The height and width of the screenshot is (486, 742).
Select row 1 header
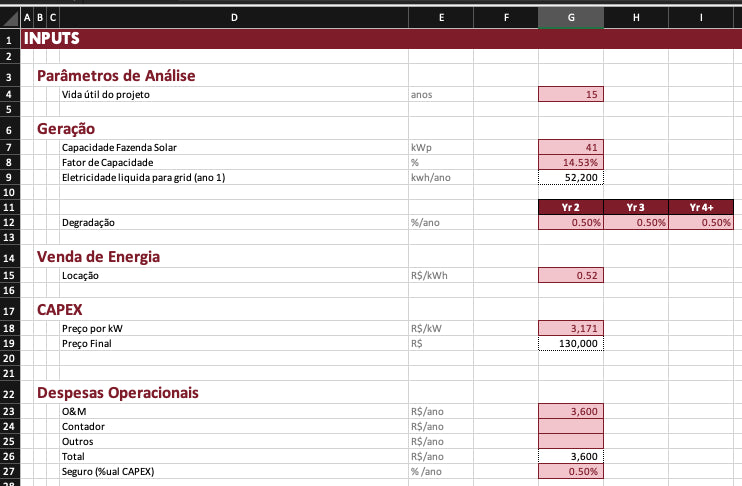[9, 39]
